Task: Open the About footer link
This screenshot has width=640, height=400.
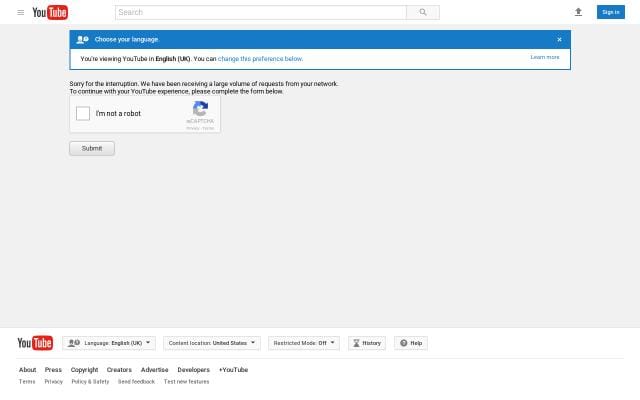Action: [x=27, y=370]
